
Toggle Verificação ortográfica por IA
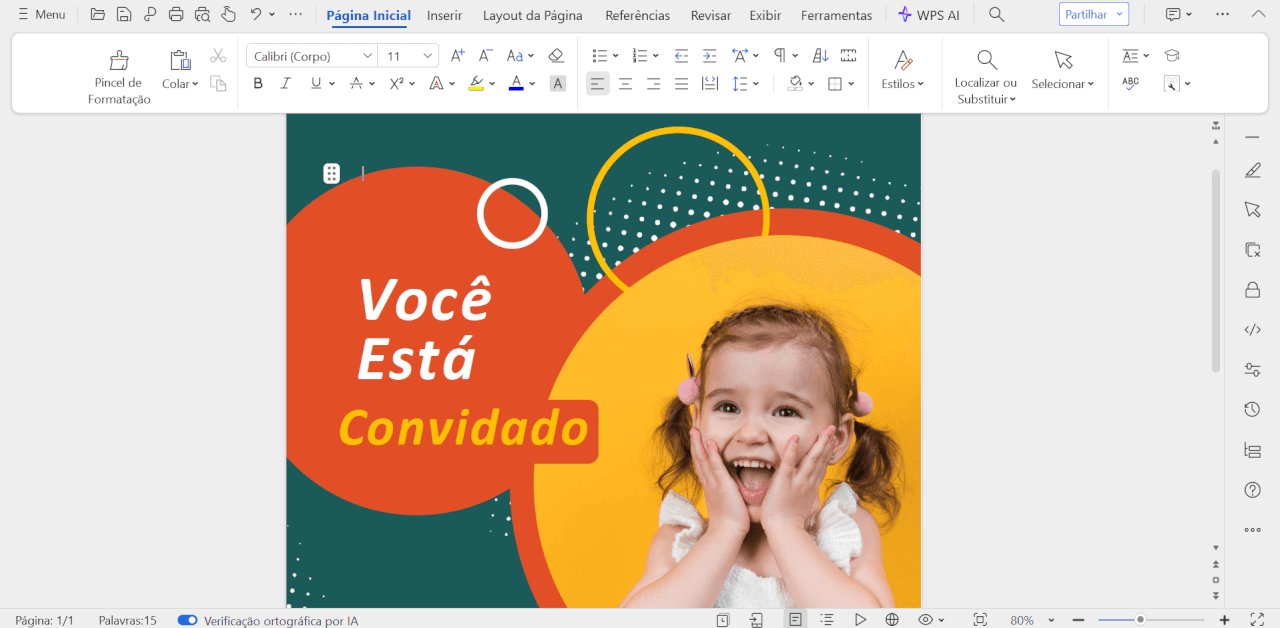[188, 619]
